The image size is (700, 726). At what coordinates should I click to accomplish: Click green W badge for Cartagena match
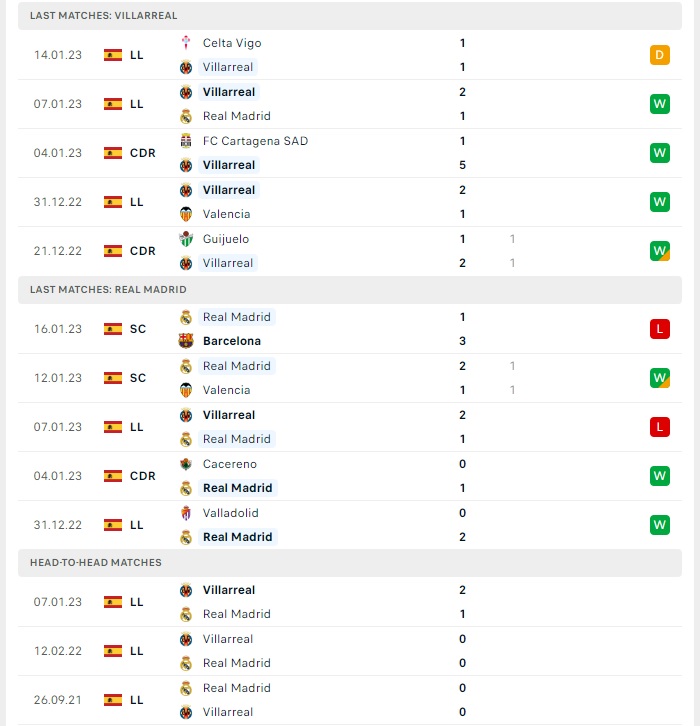(x=660, y=153)
